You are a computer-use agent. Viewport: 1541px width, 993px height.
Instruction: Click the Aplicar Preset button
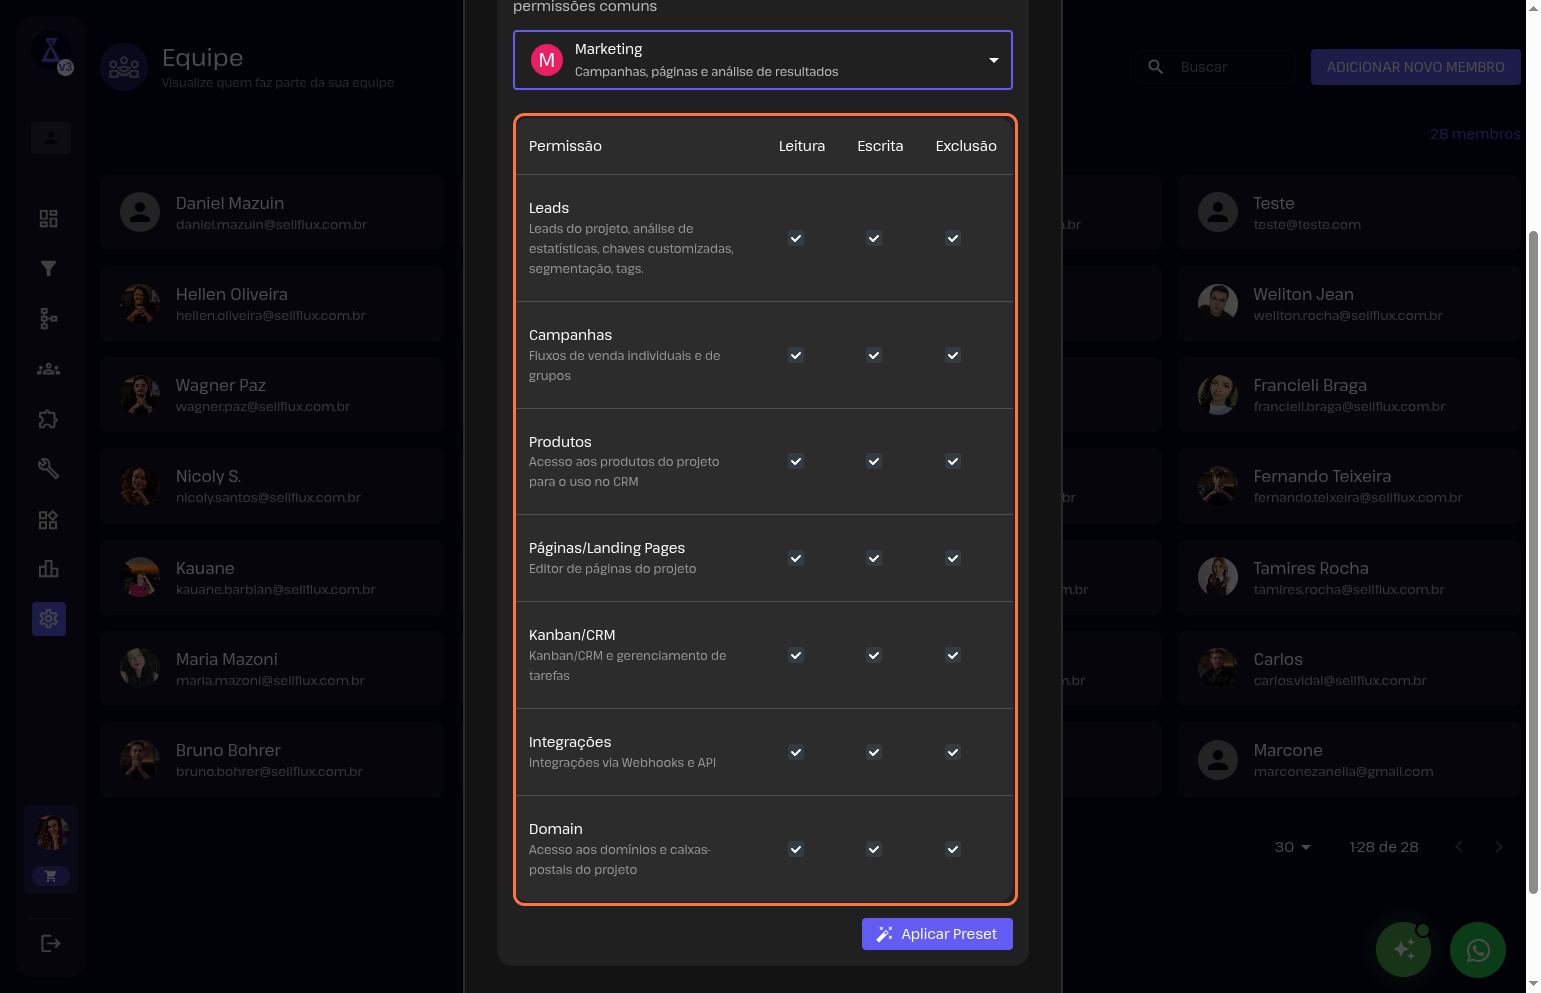coord(937,934)
